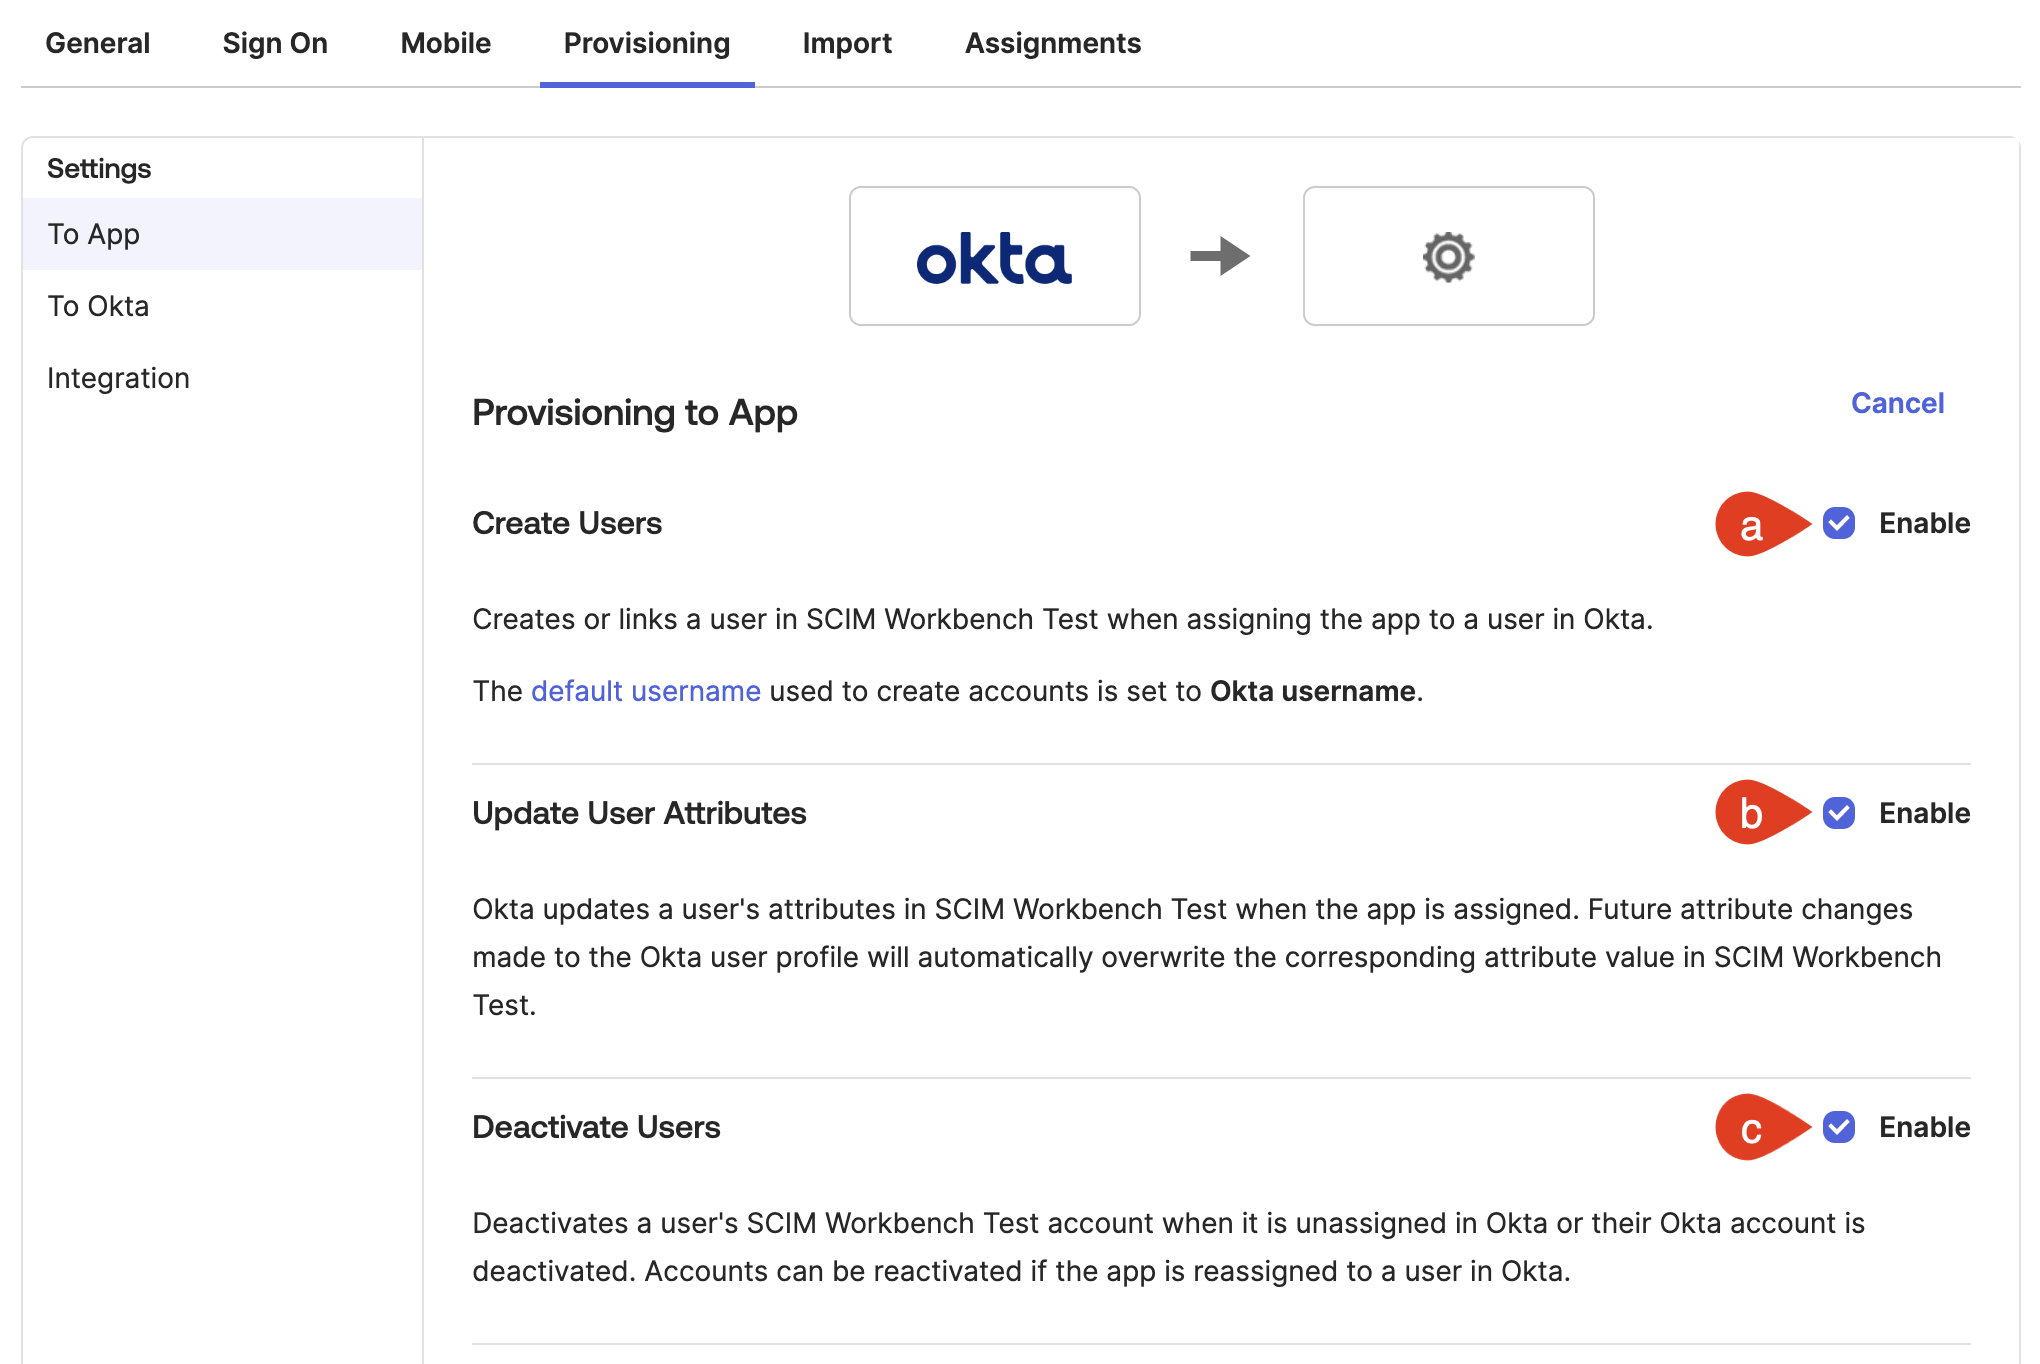The image size is (2040, 1364).
Task: Open the Assignments tab
Action: point(1053,43)
